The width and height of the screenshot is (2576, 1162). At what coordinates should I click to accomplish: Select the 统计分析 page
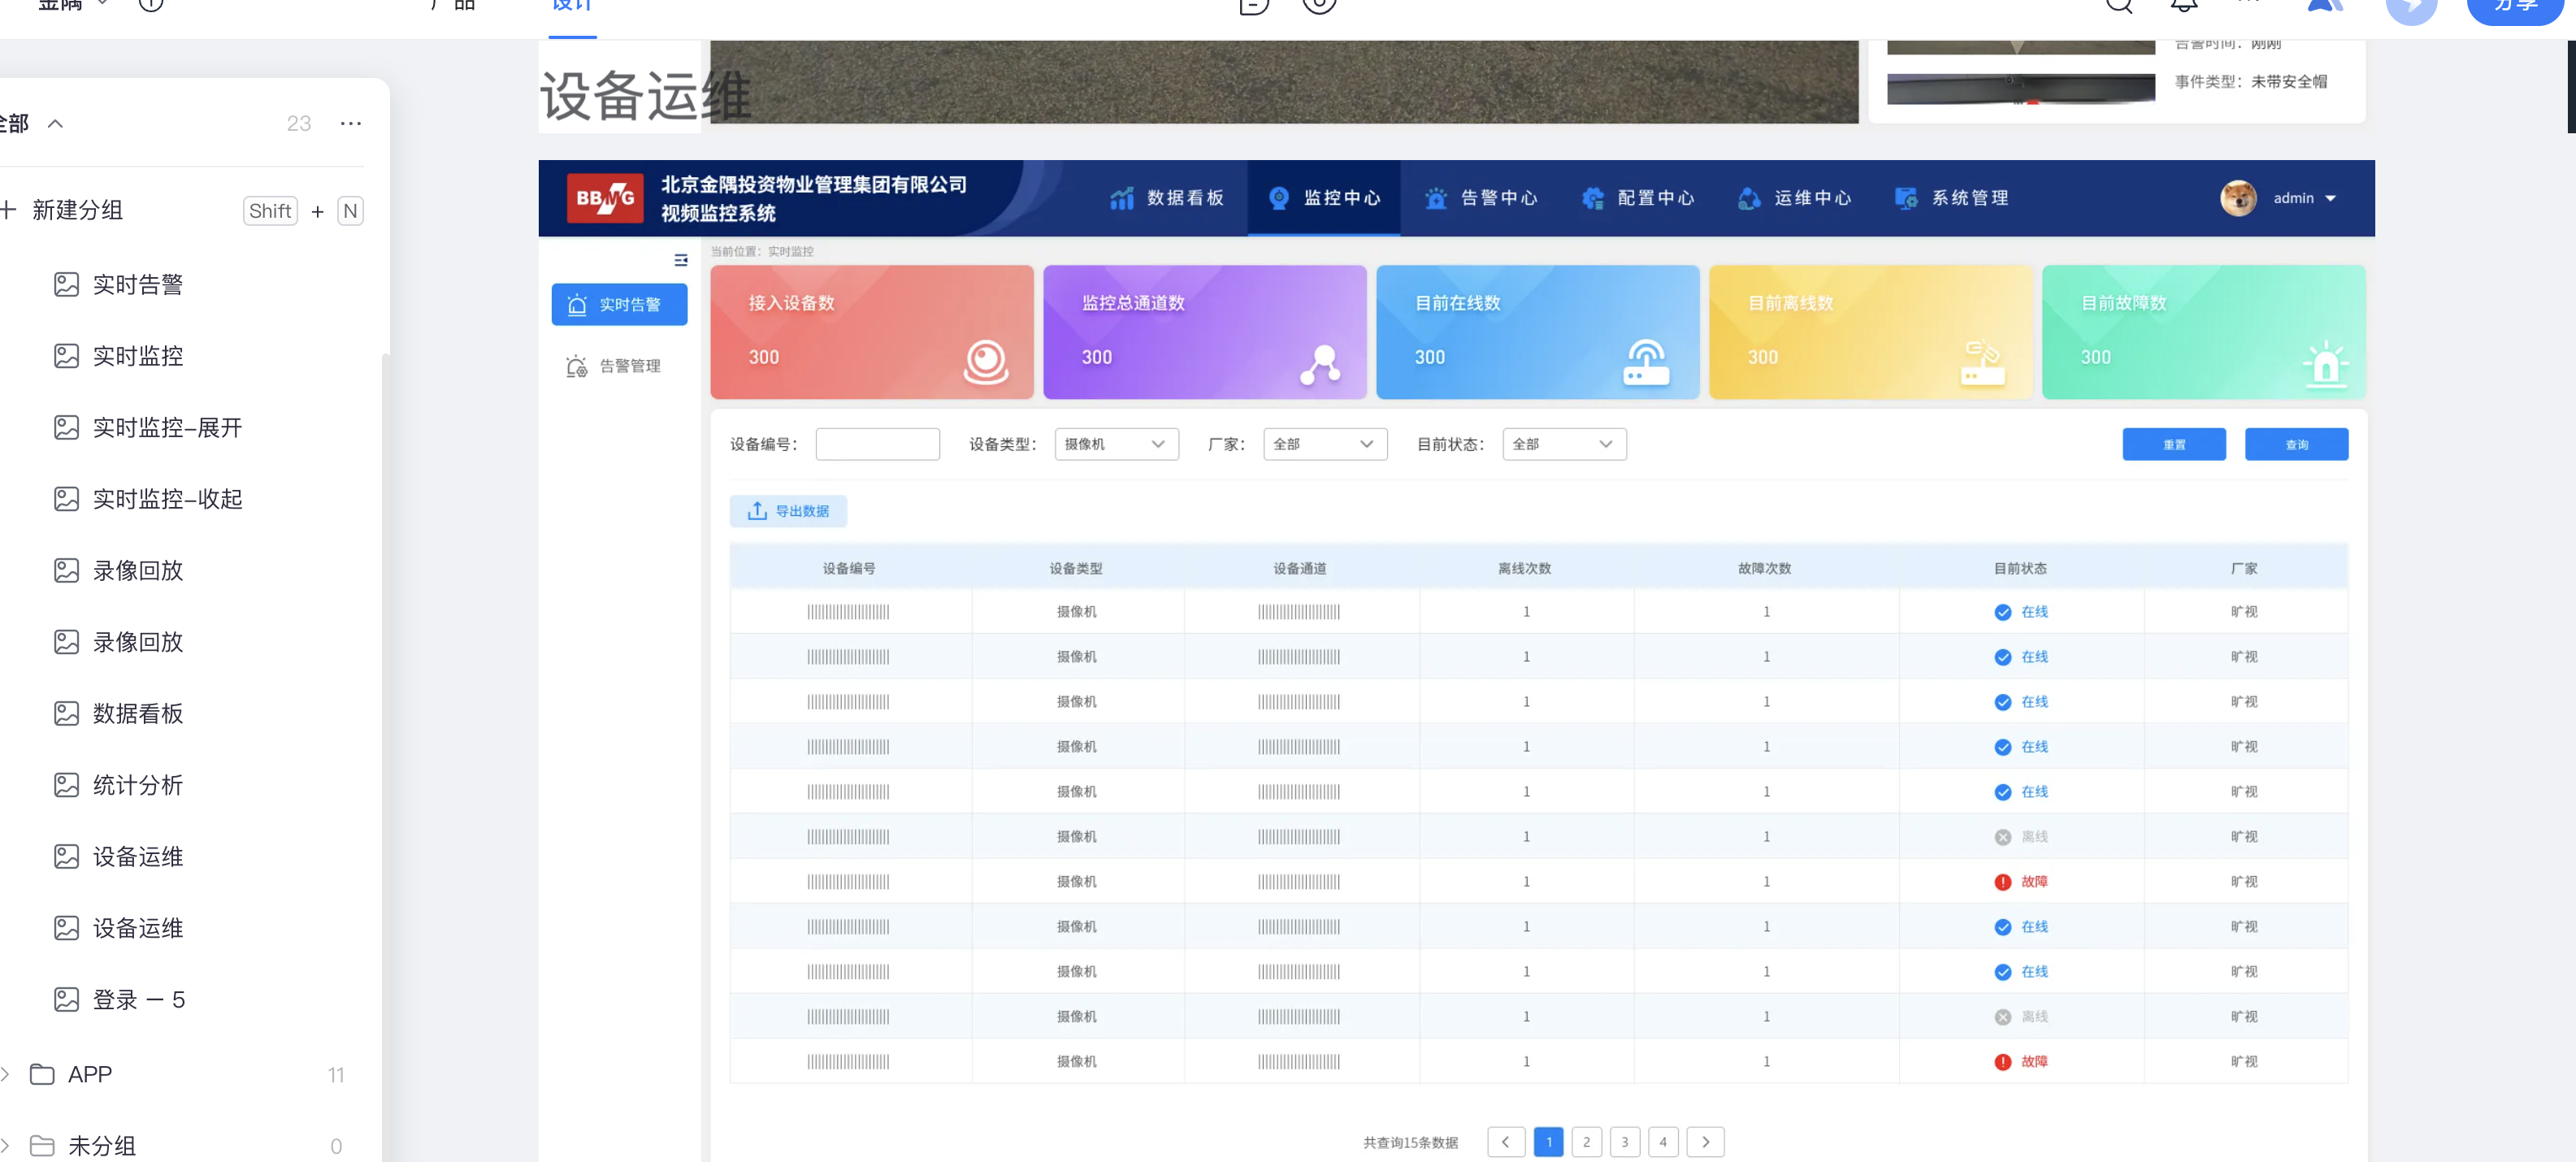click(138, 785)
